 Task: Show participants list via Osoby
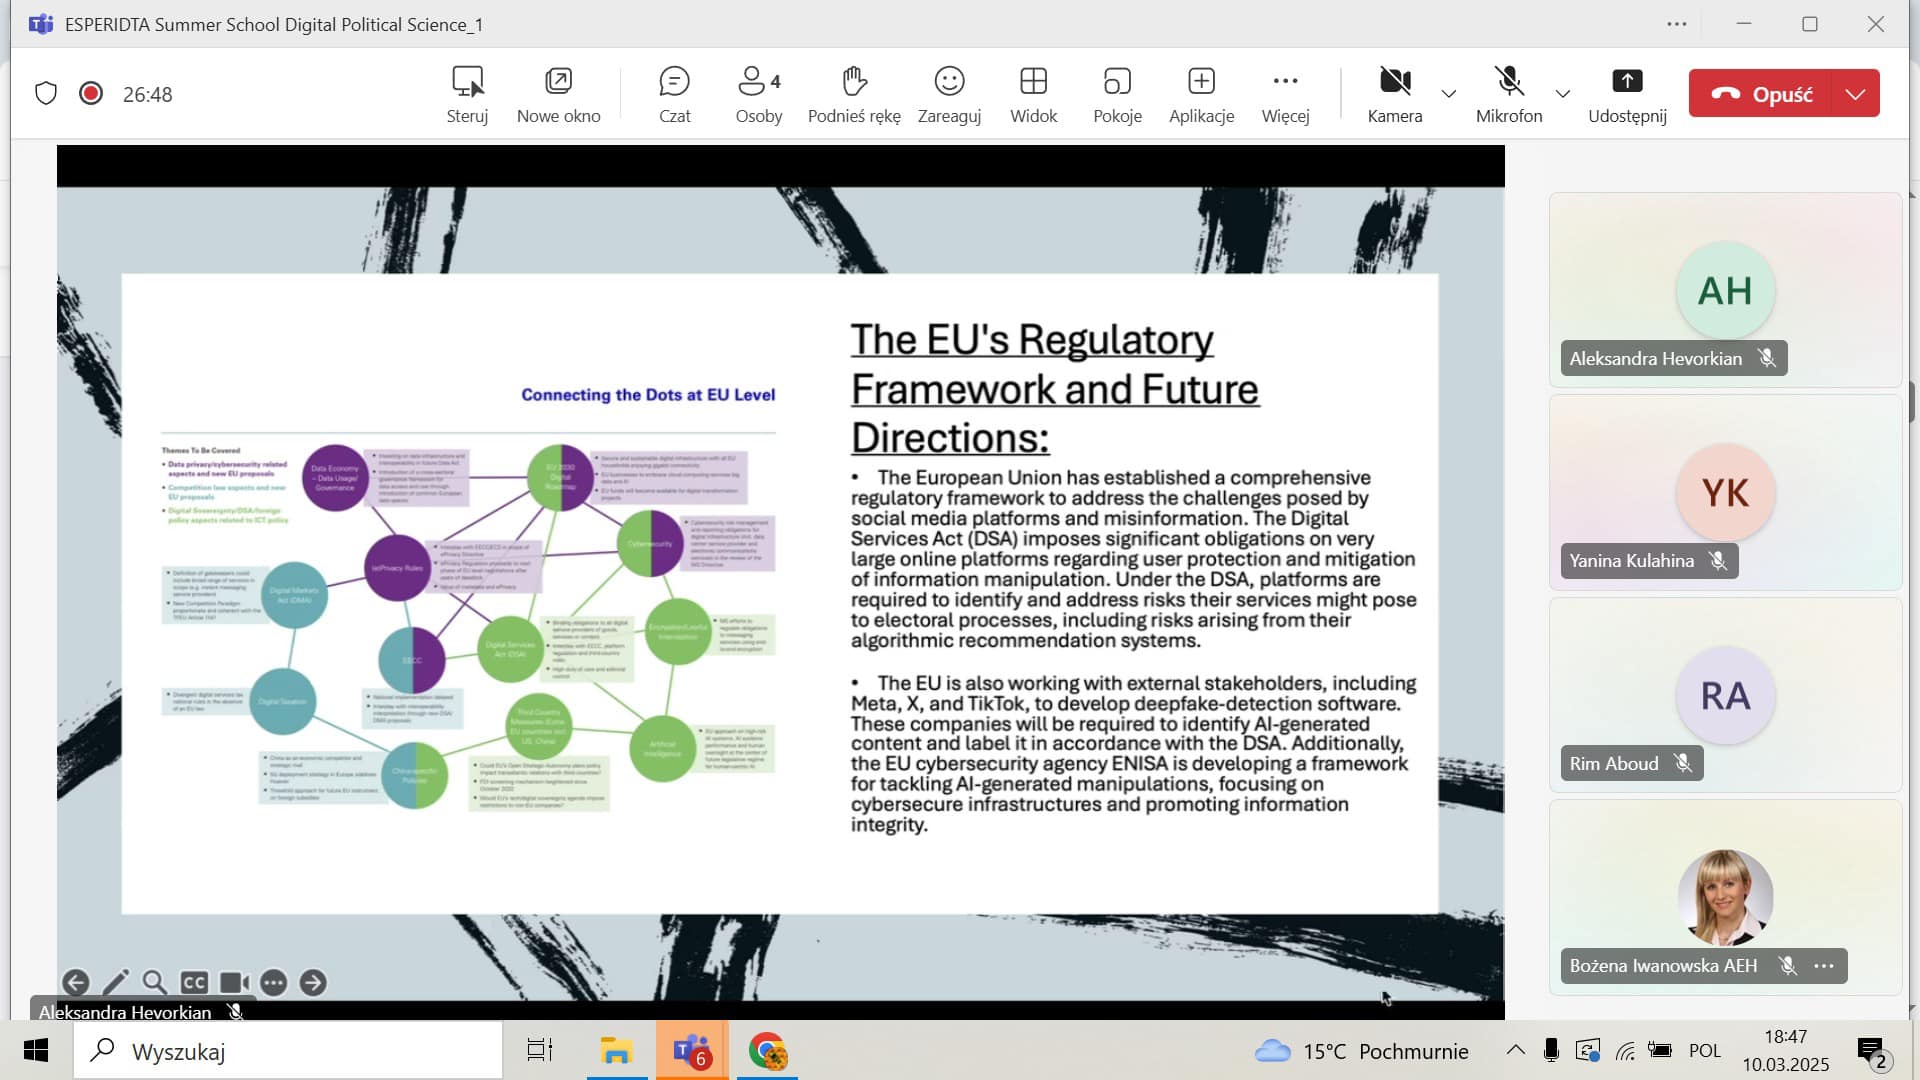click(x=759, y=95)
